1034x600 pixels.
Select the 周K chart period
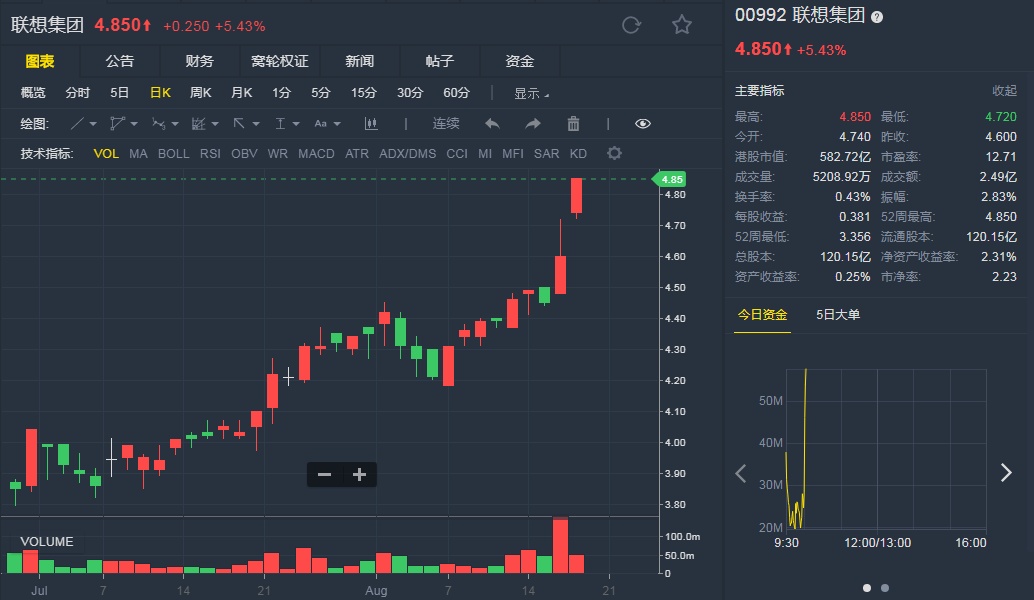click(200, 93)
